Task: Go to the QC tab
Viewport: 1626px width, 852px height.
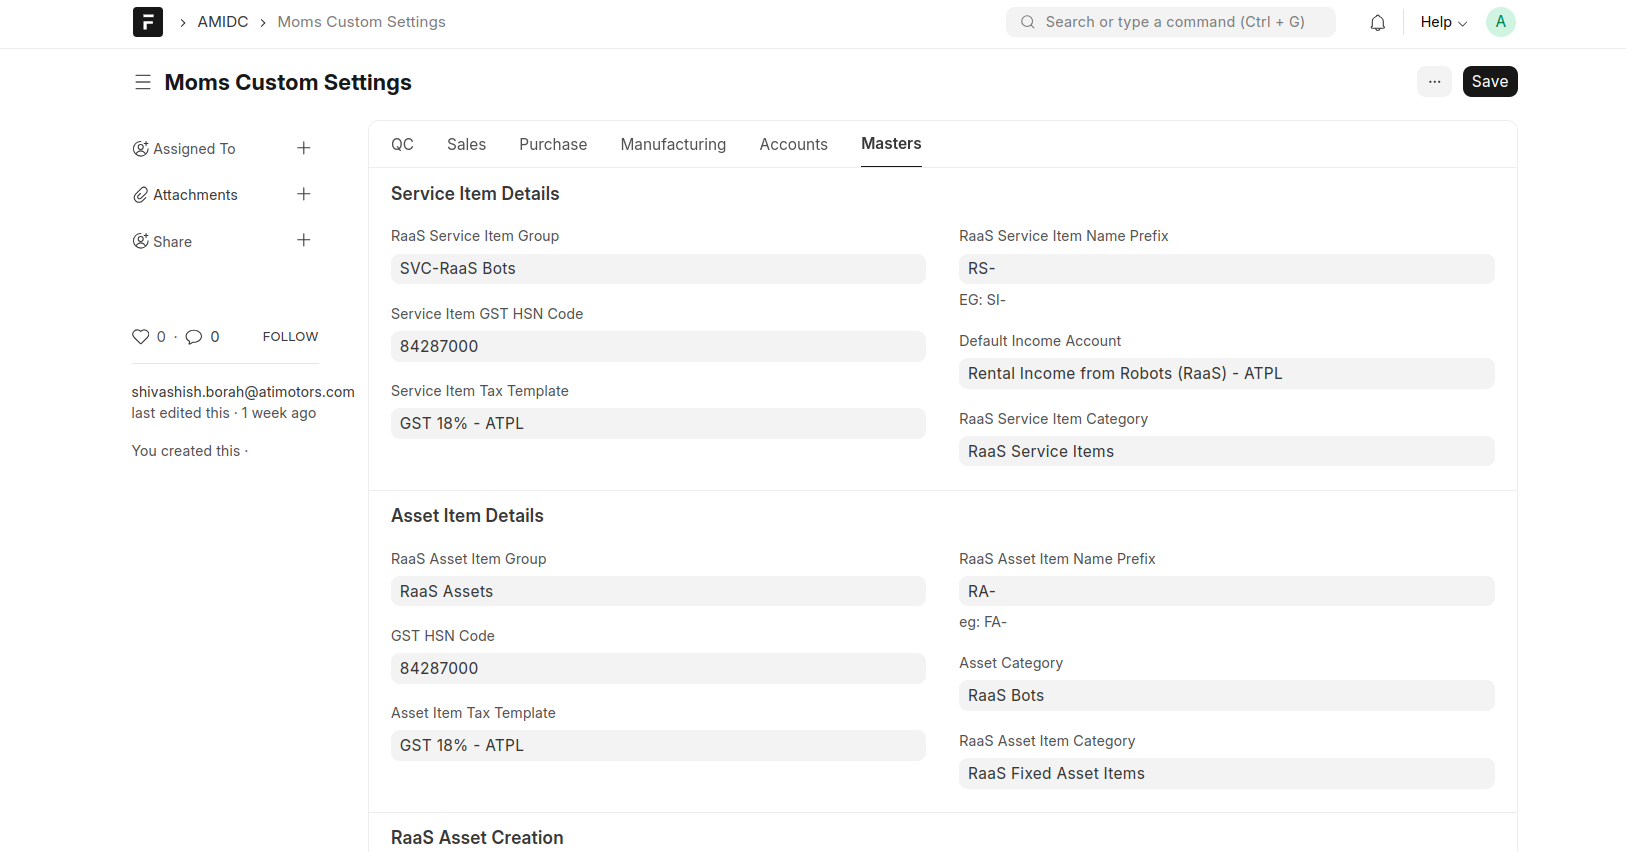Action: pyautogui.click(x=402, y=144)
